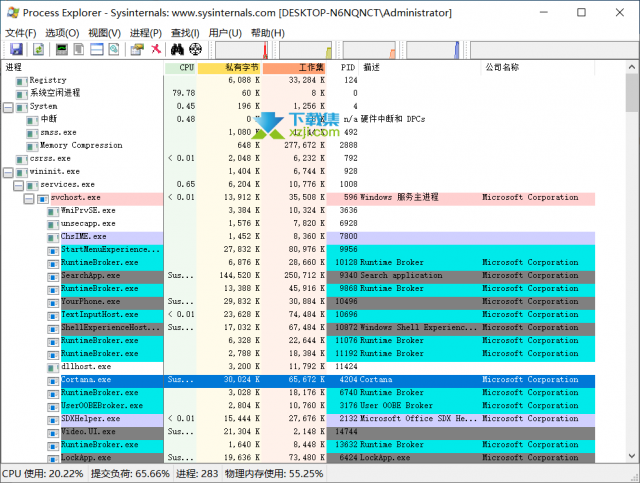Click the scrollbar down arrow
The height and width of the screenshot is (483, 640).
(x=632, y=456)
